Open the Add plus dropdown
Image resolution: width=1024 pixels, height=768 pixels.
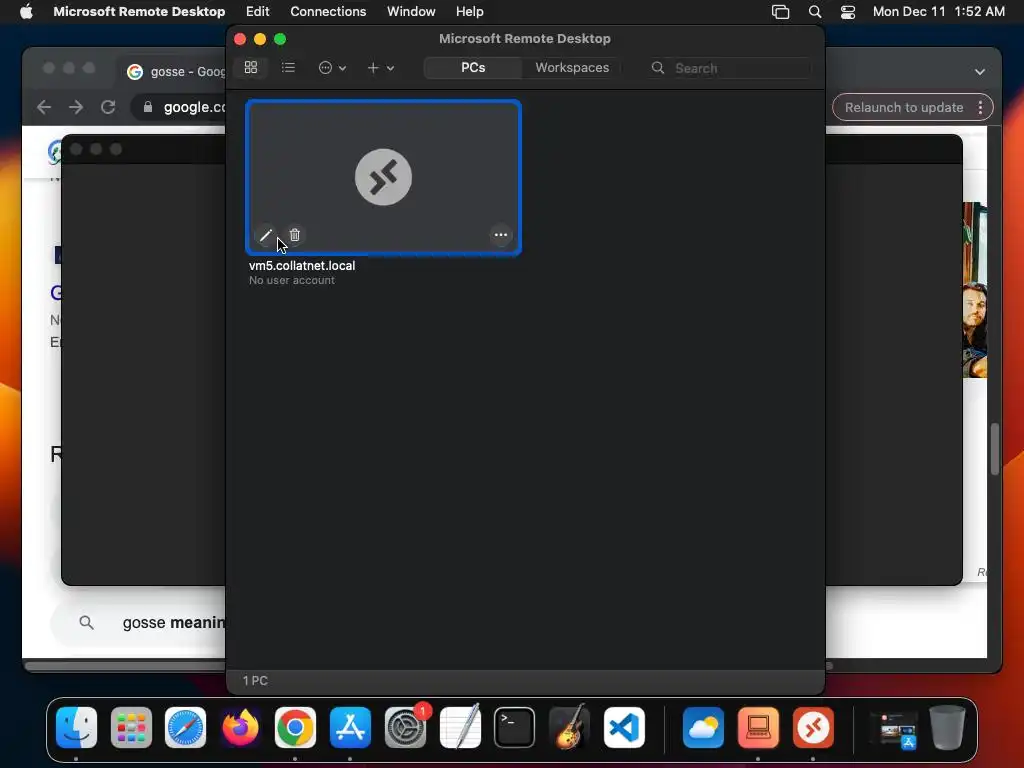380,67
